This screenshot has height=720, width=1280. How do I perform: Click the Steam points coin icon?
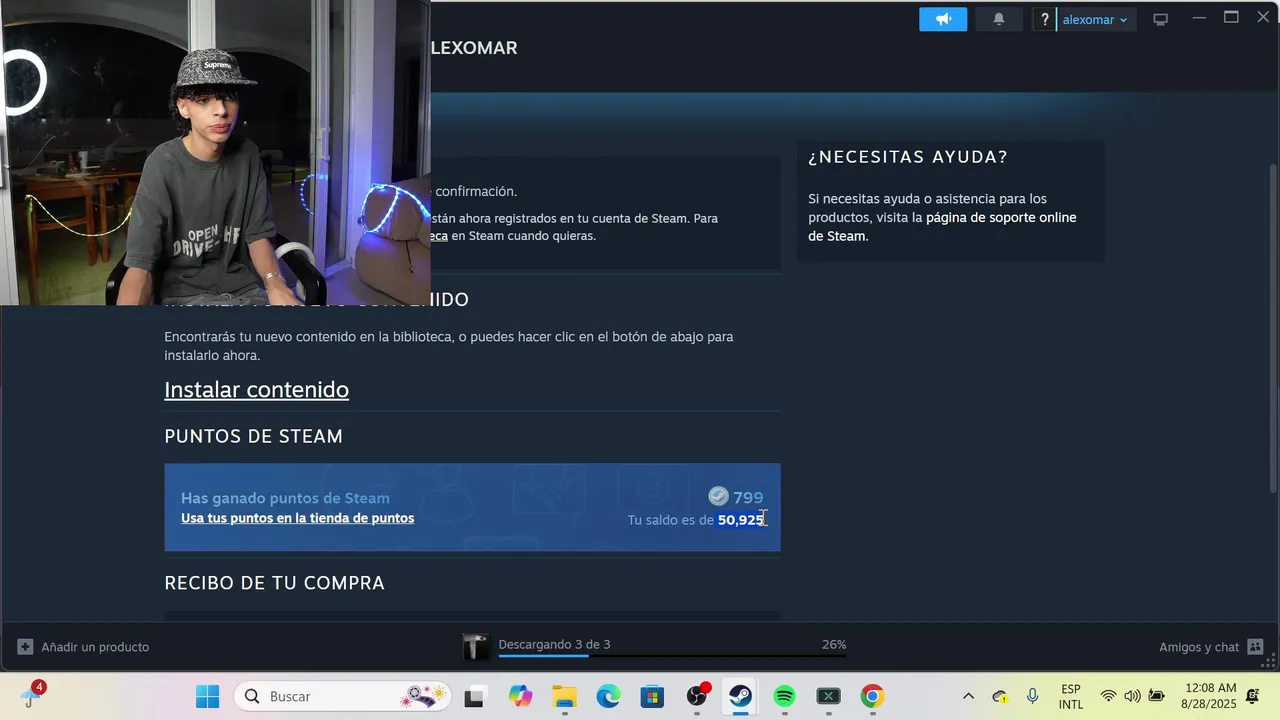pos(718,496)
